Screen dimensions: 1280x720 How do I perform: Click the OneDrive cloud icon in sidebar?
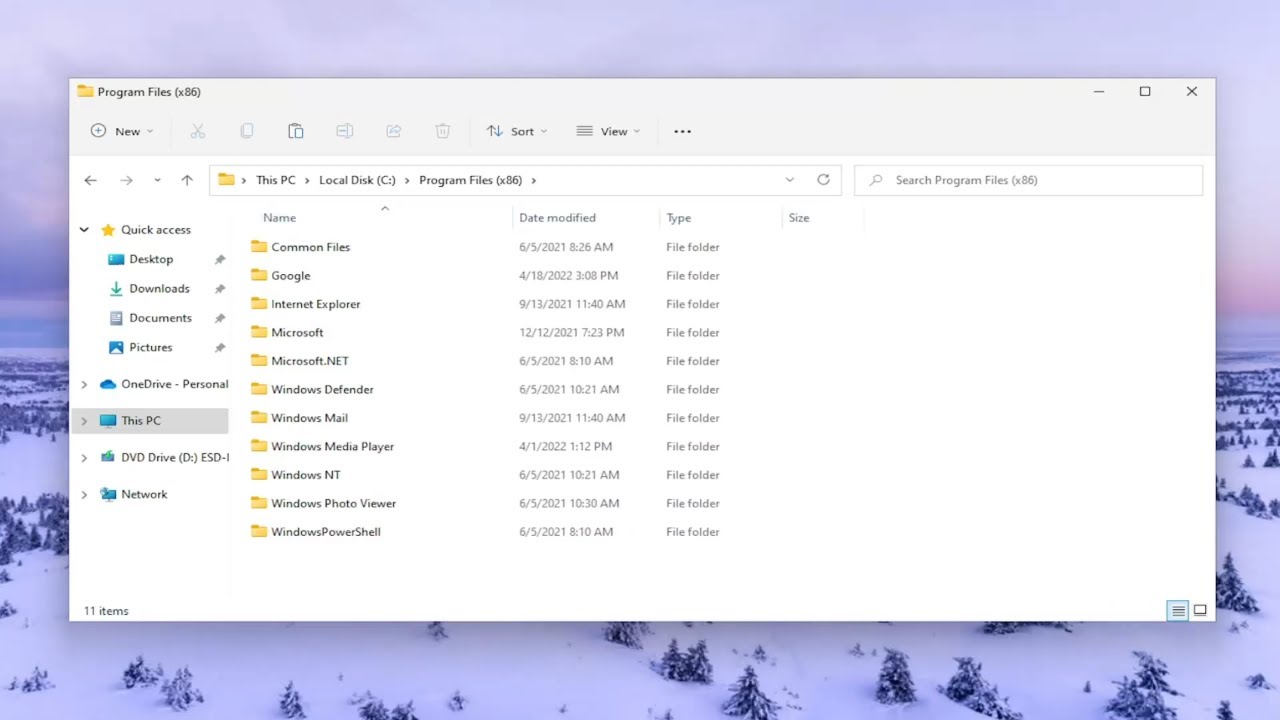pyautogui.click(x=108, y=384)
